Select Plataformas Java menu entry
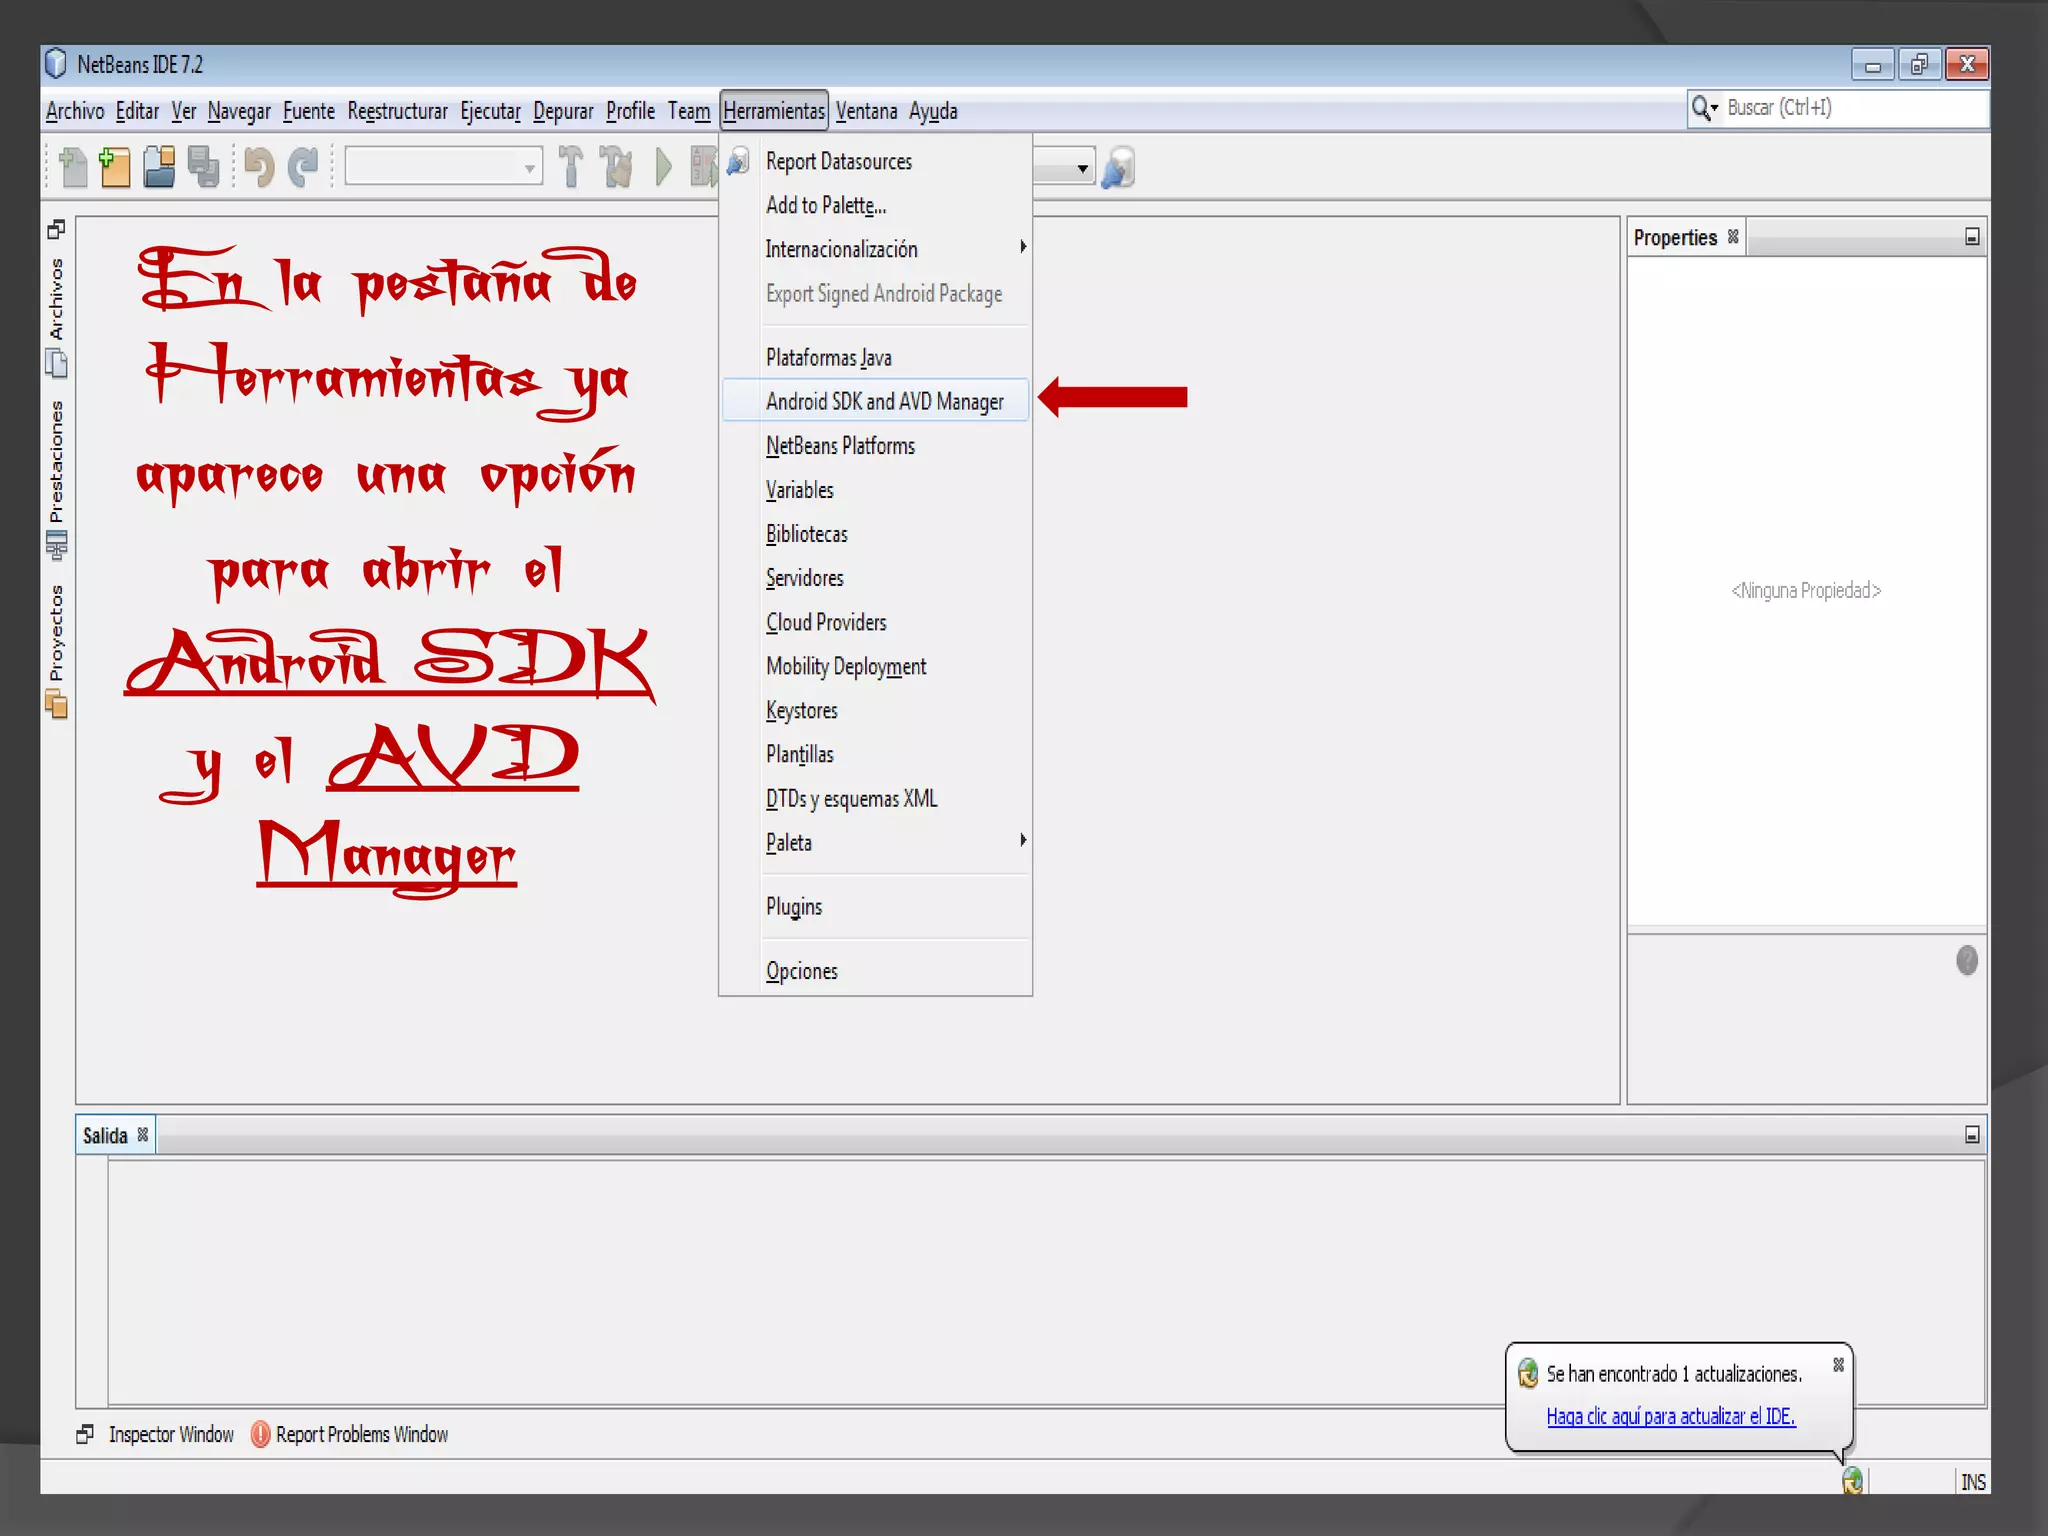The height and width of the screenshot is (1536, 2048). click(875, 357)
